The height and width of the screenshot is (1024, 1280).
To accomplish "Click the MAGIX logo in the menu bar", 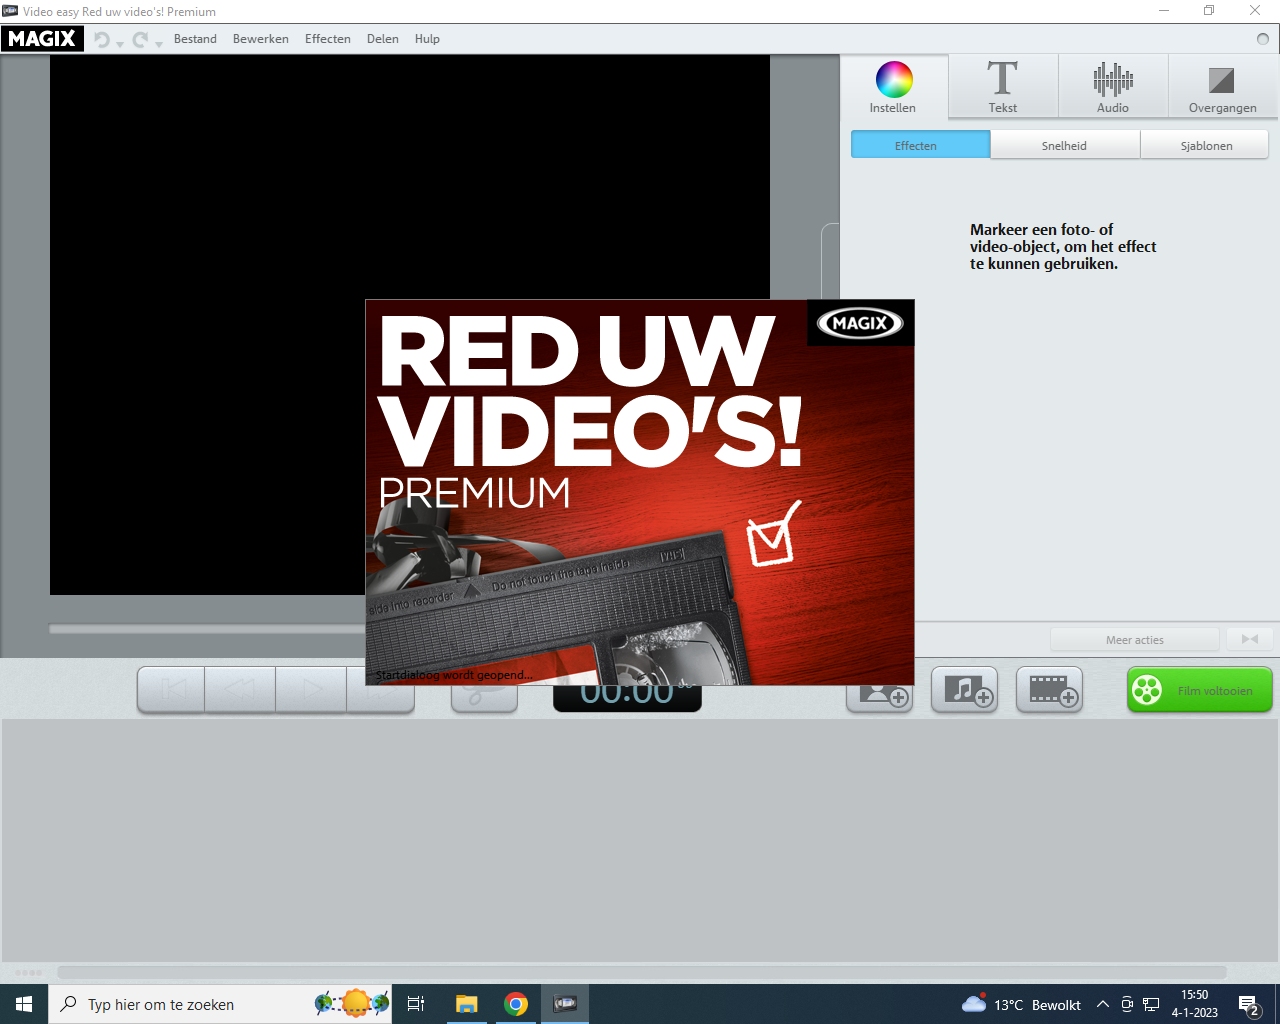I will (42, 39).
